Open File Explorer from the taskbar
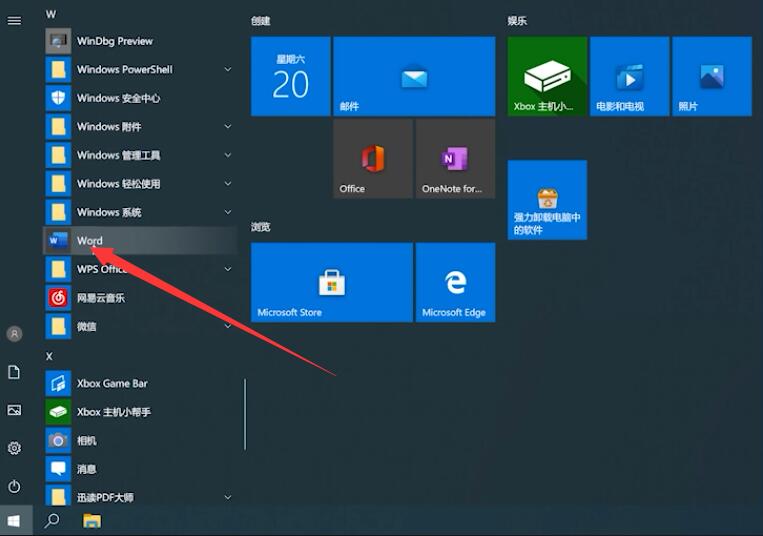The height and width of the screenshot is (536, 763). tap(92, 521)
